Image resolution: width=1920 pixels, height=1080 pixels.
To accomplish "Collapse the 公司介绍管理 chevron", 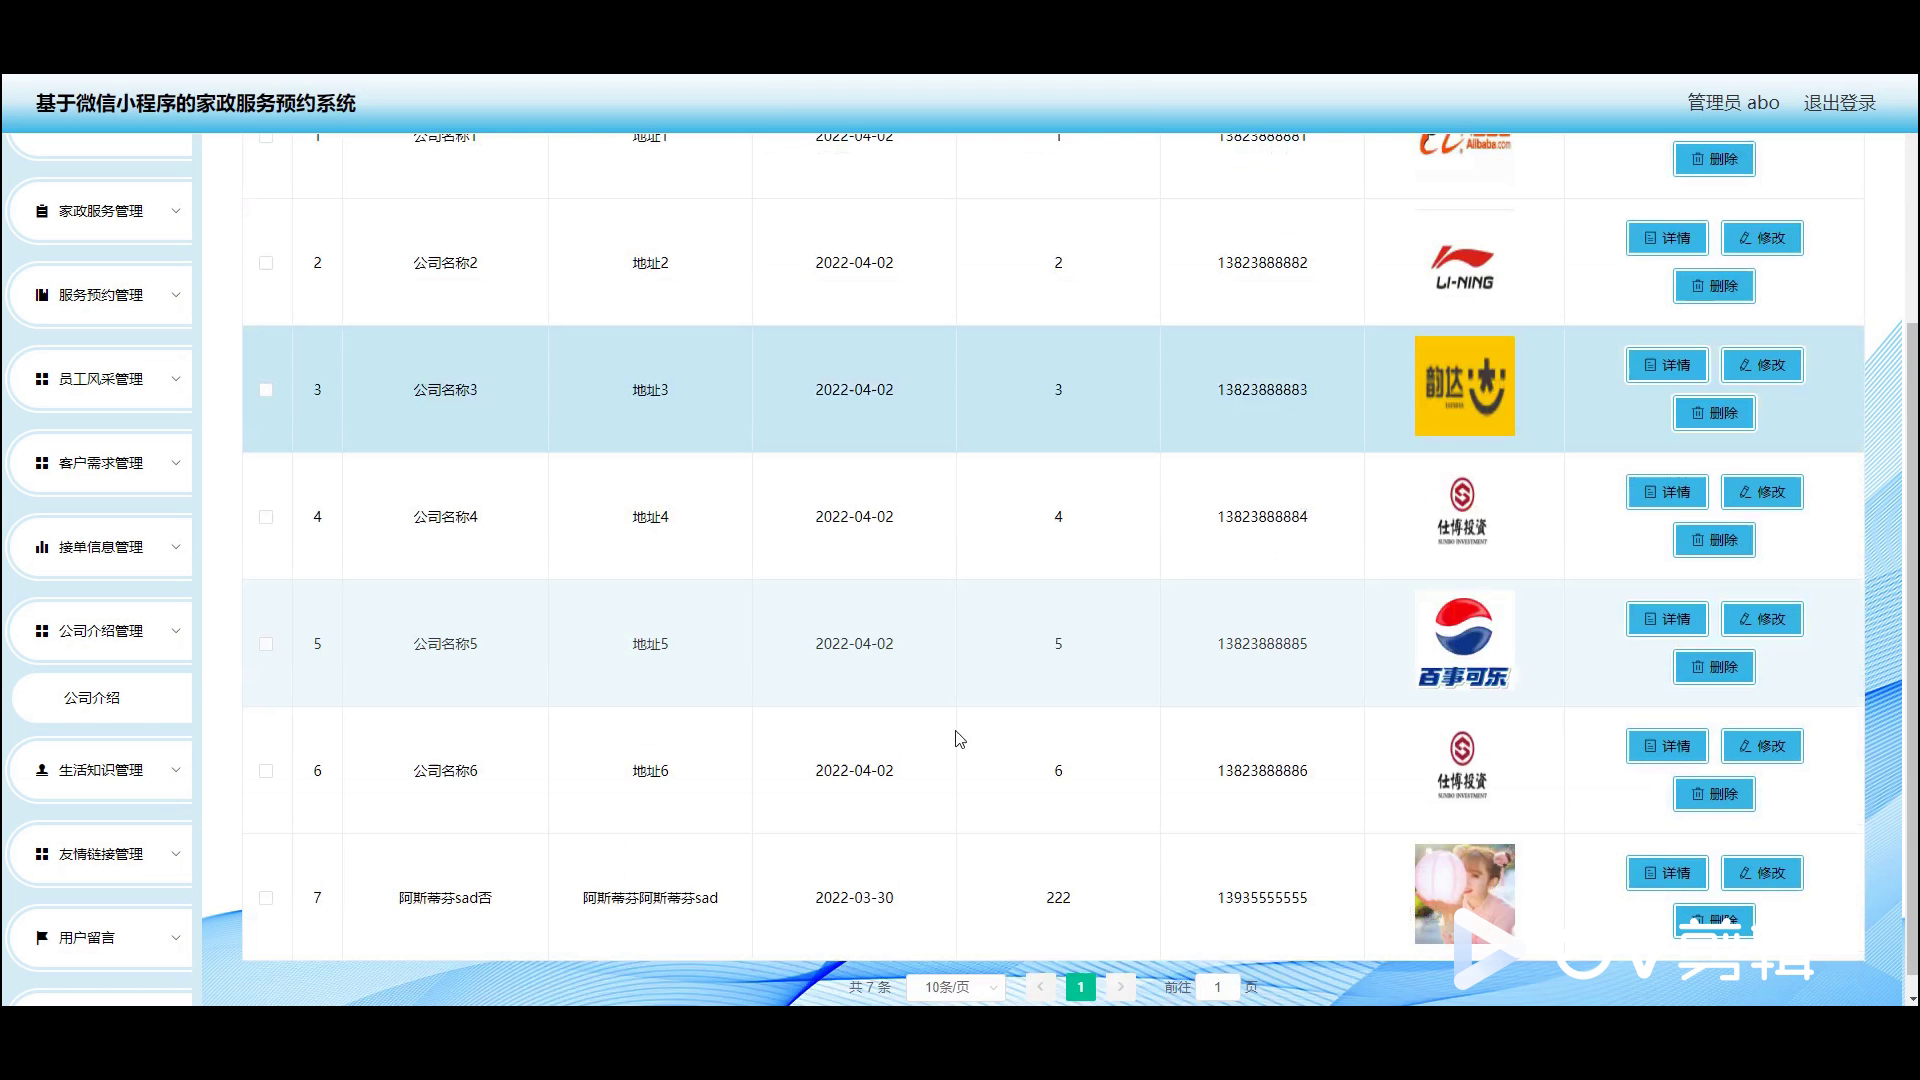I will 176,631.
